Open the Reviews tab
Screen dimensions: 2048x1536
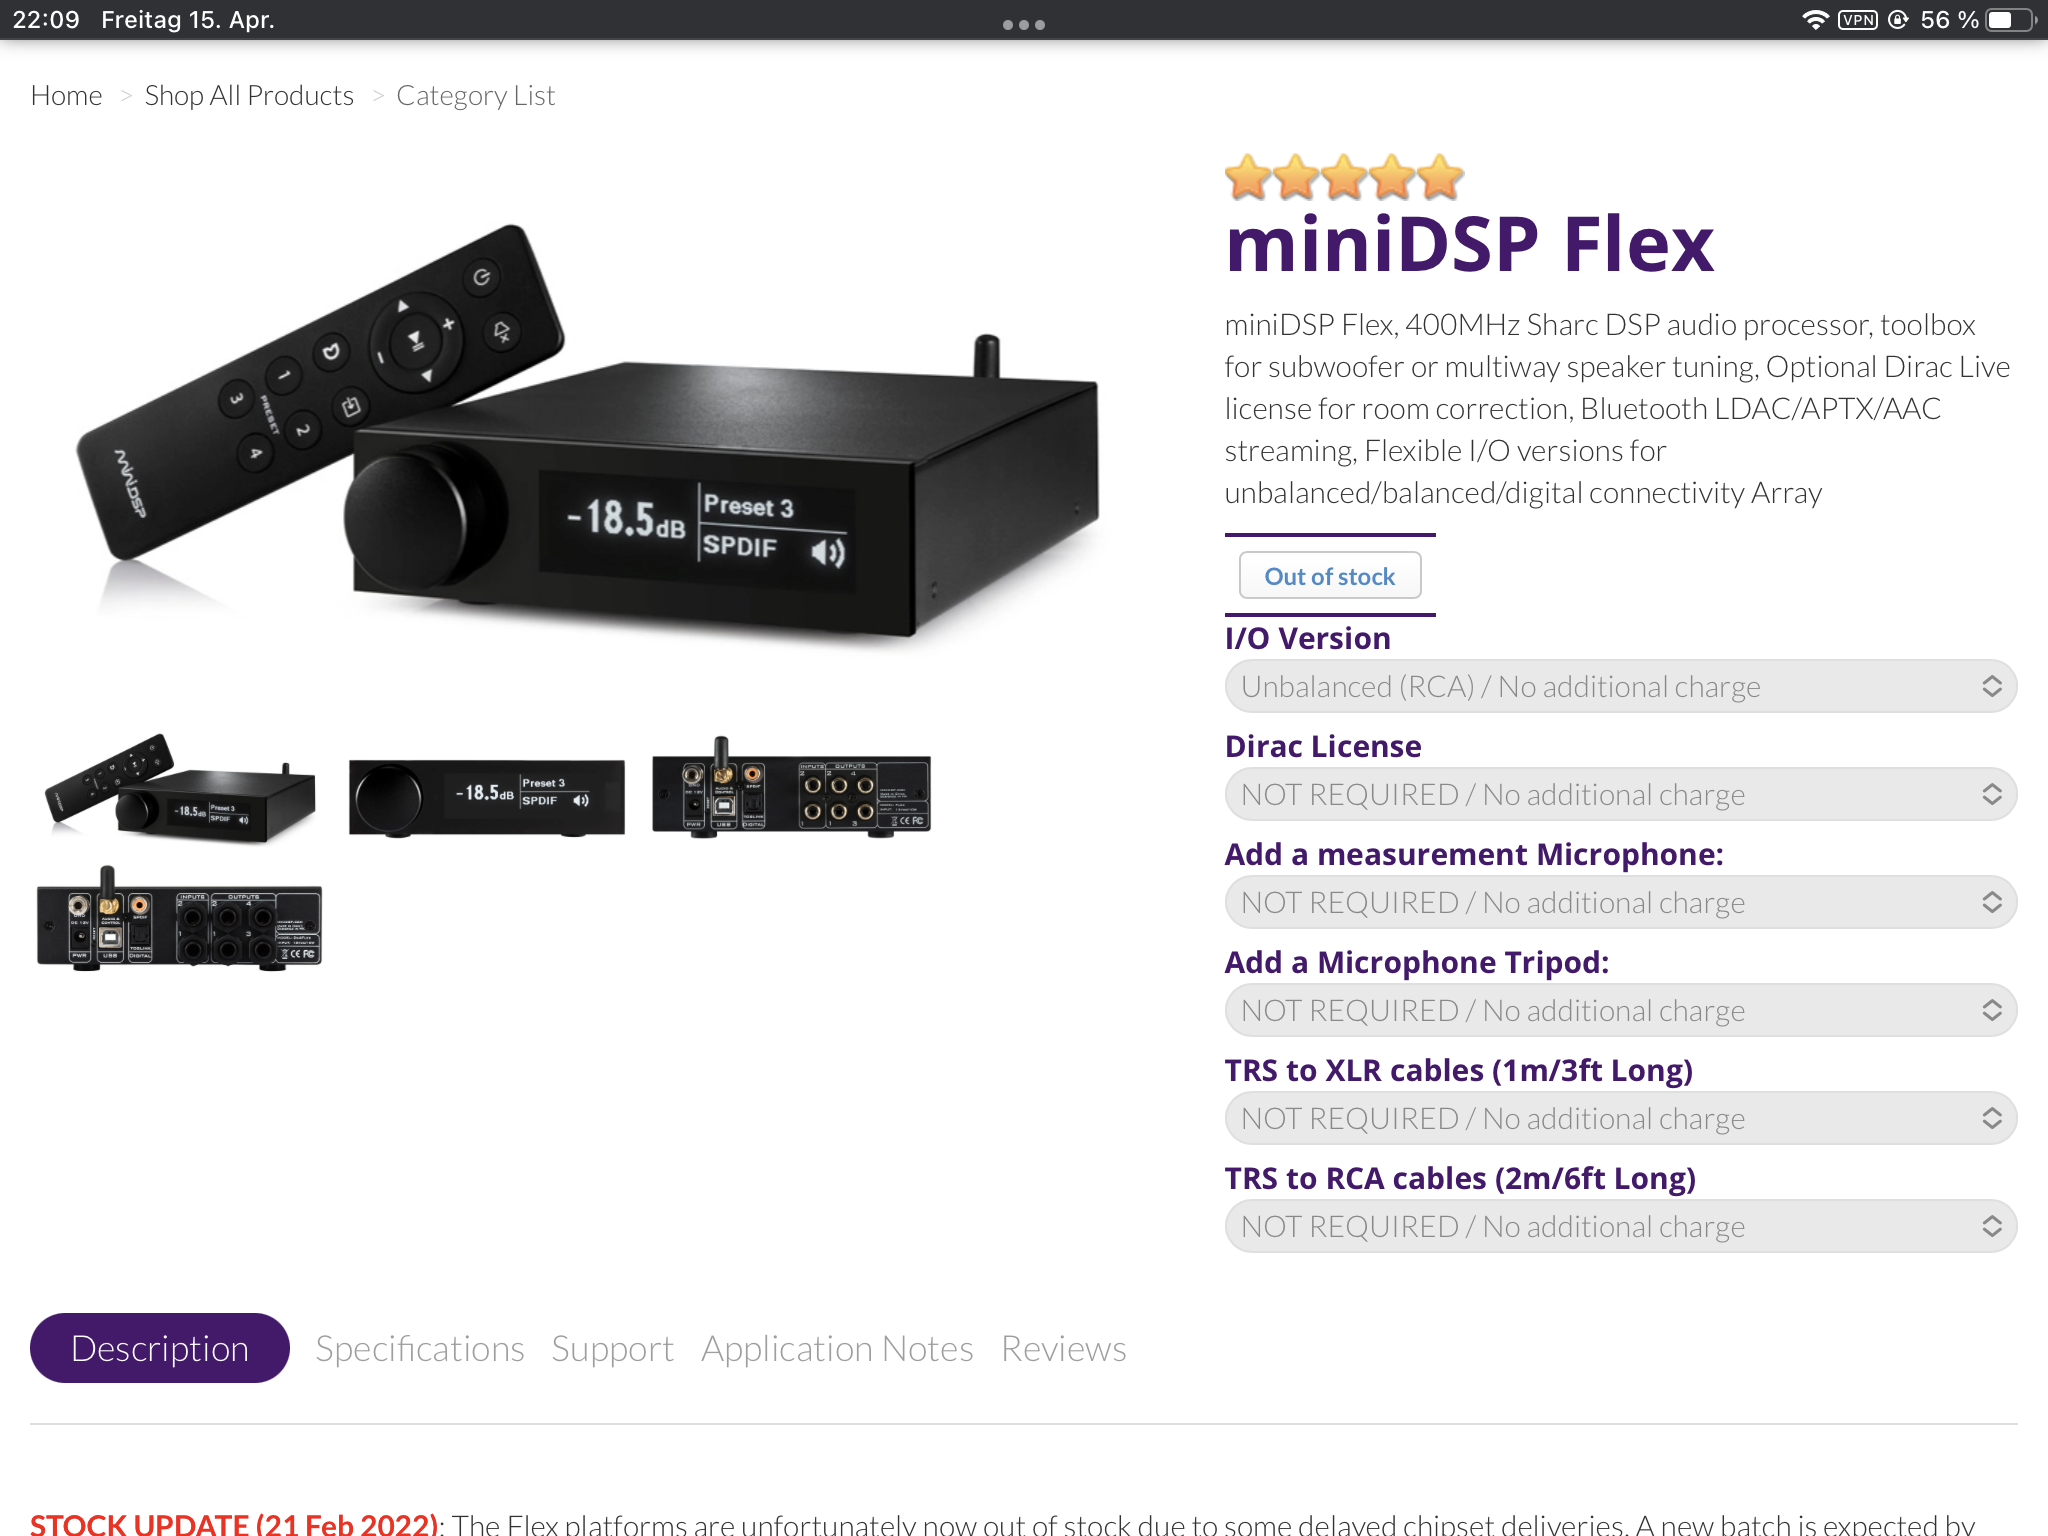pos(1064,1348)
